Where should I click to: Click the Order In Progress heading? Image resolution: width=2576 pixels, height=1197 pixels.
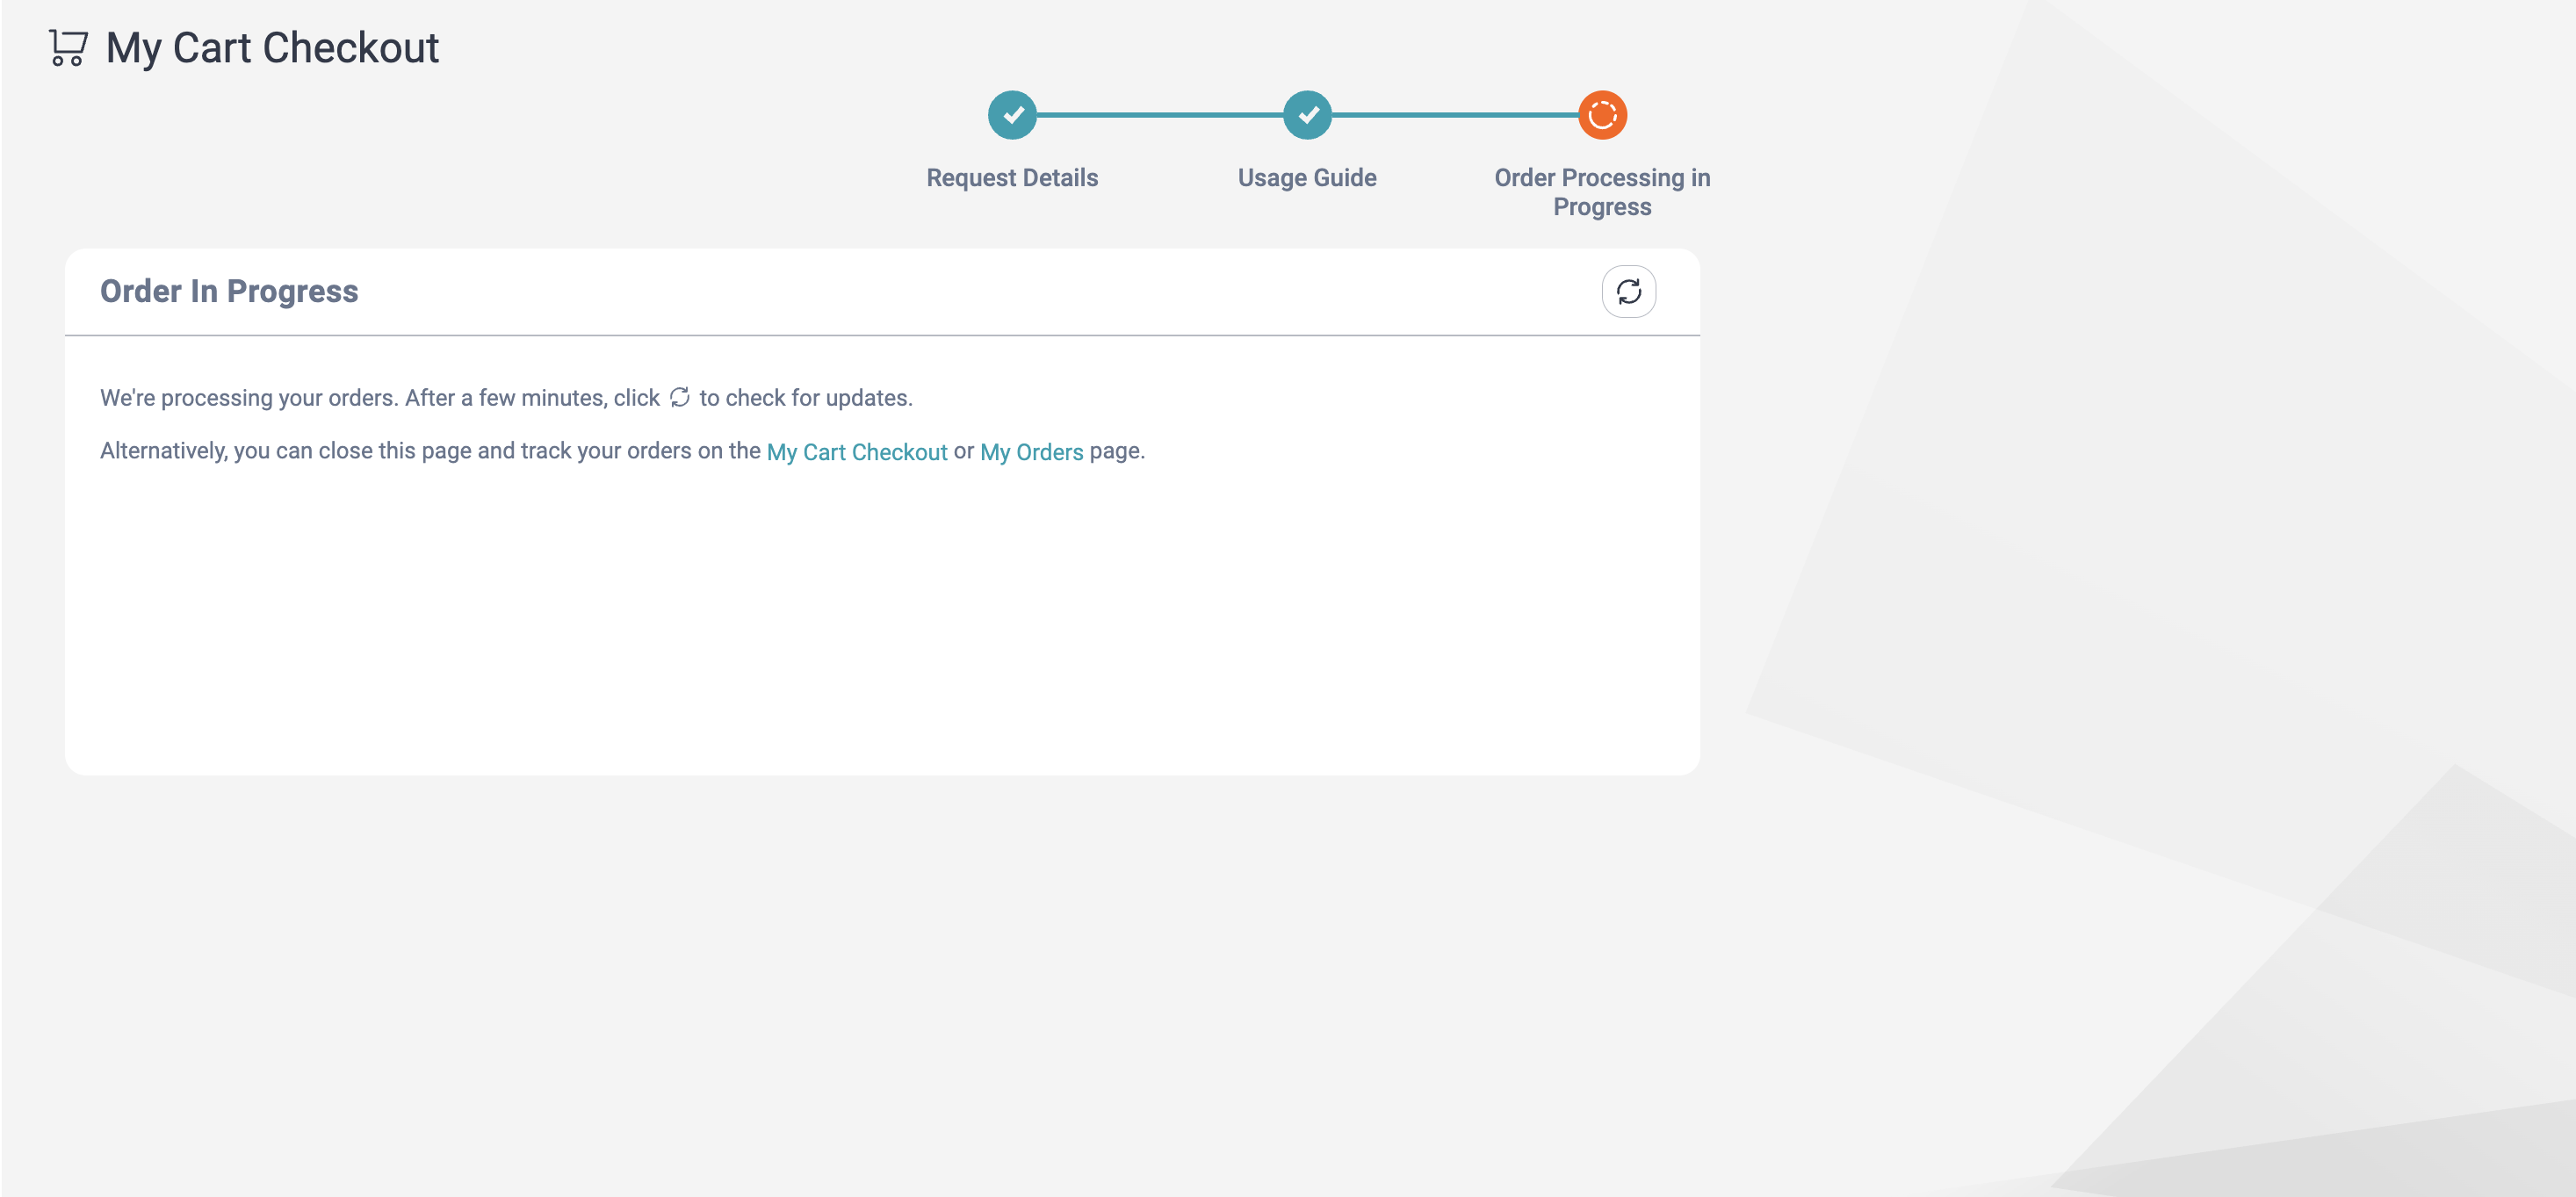[x=229, y=291]
